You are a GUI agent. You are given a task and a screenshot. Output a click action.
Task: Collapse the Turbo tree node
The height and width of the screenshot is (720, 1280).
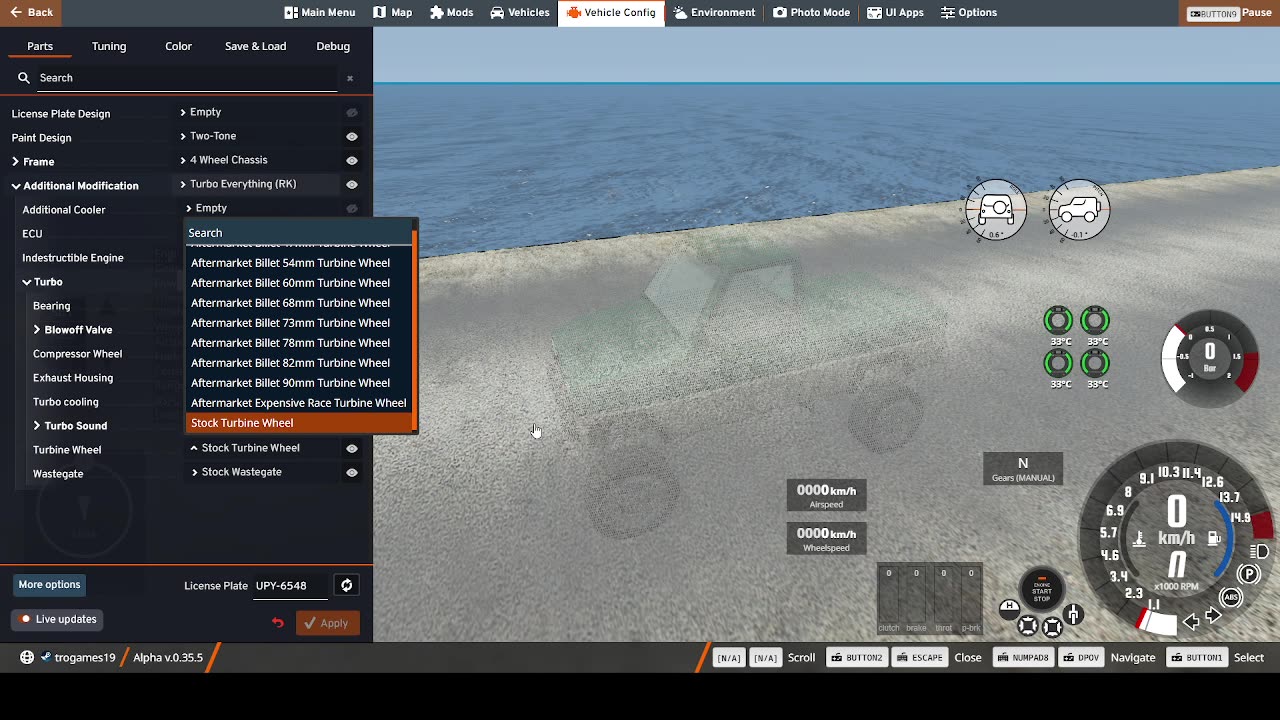tap(27, 282)
